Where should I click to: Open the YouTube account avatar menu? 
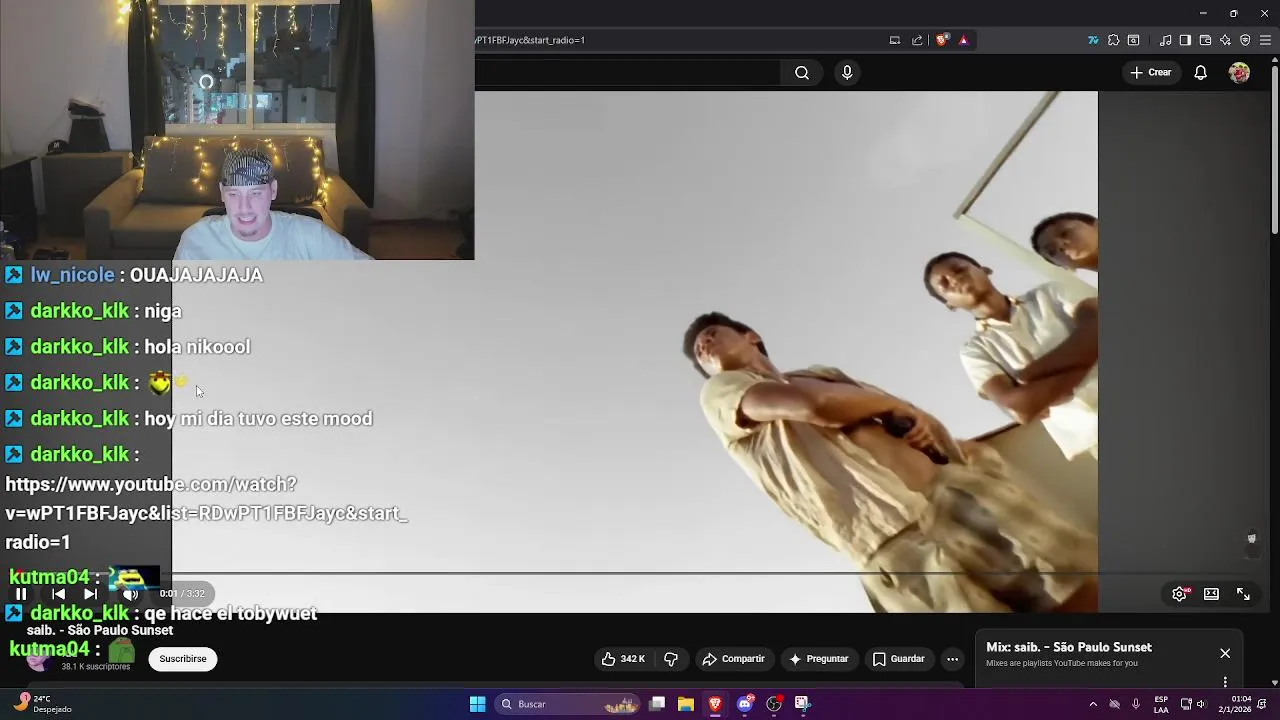pyautogui.click(x=1239, y=72)
